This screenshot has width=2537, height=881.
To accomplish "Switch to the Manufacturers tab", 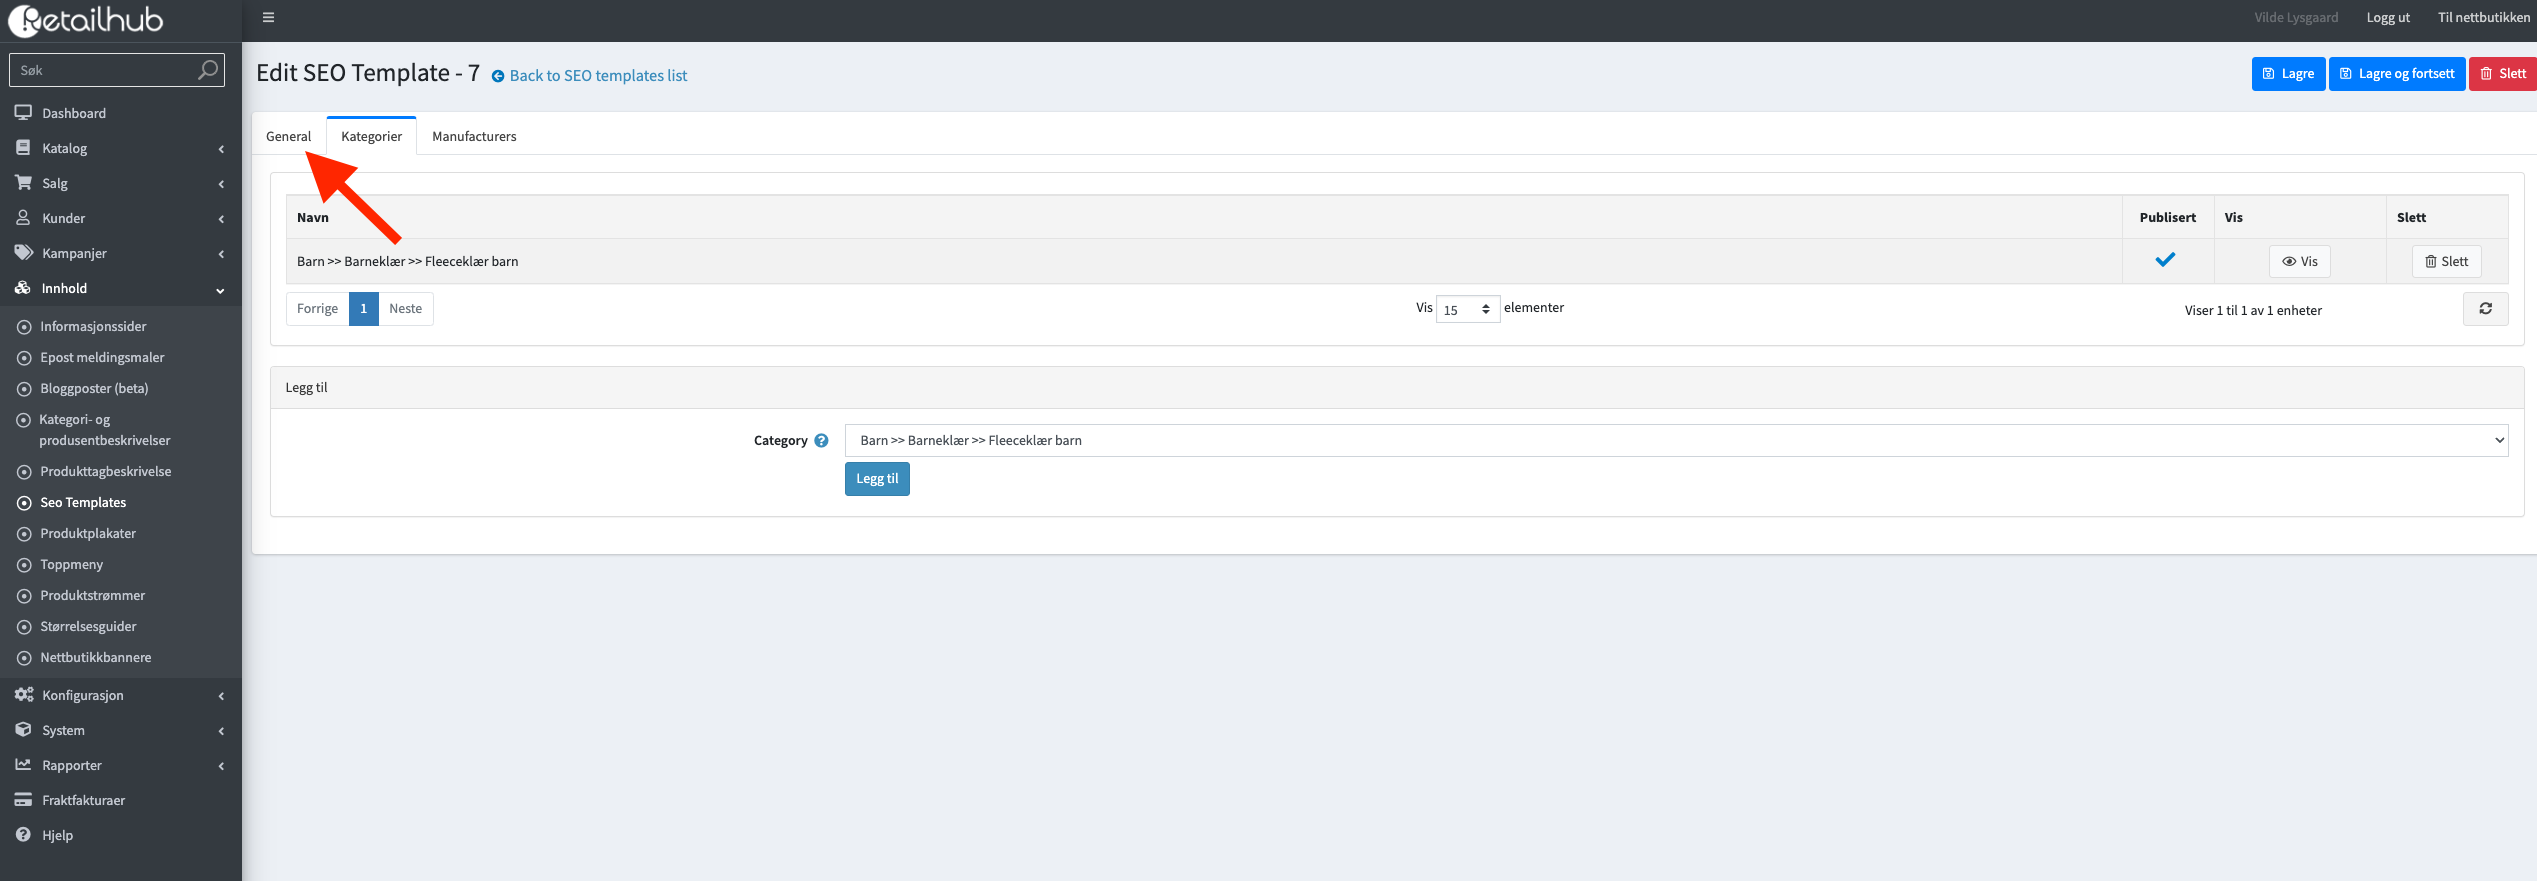I will pos(474,136).
